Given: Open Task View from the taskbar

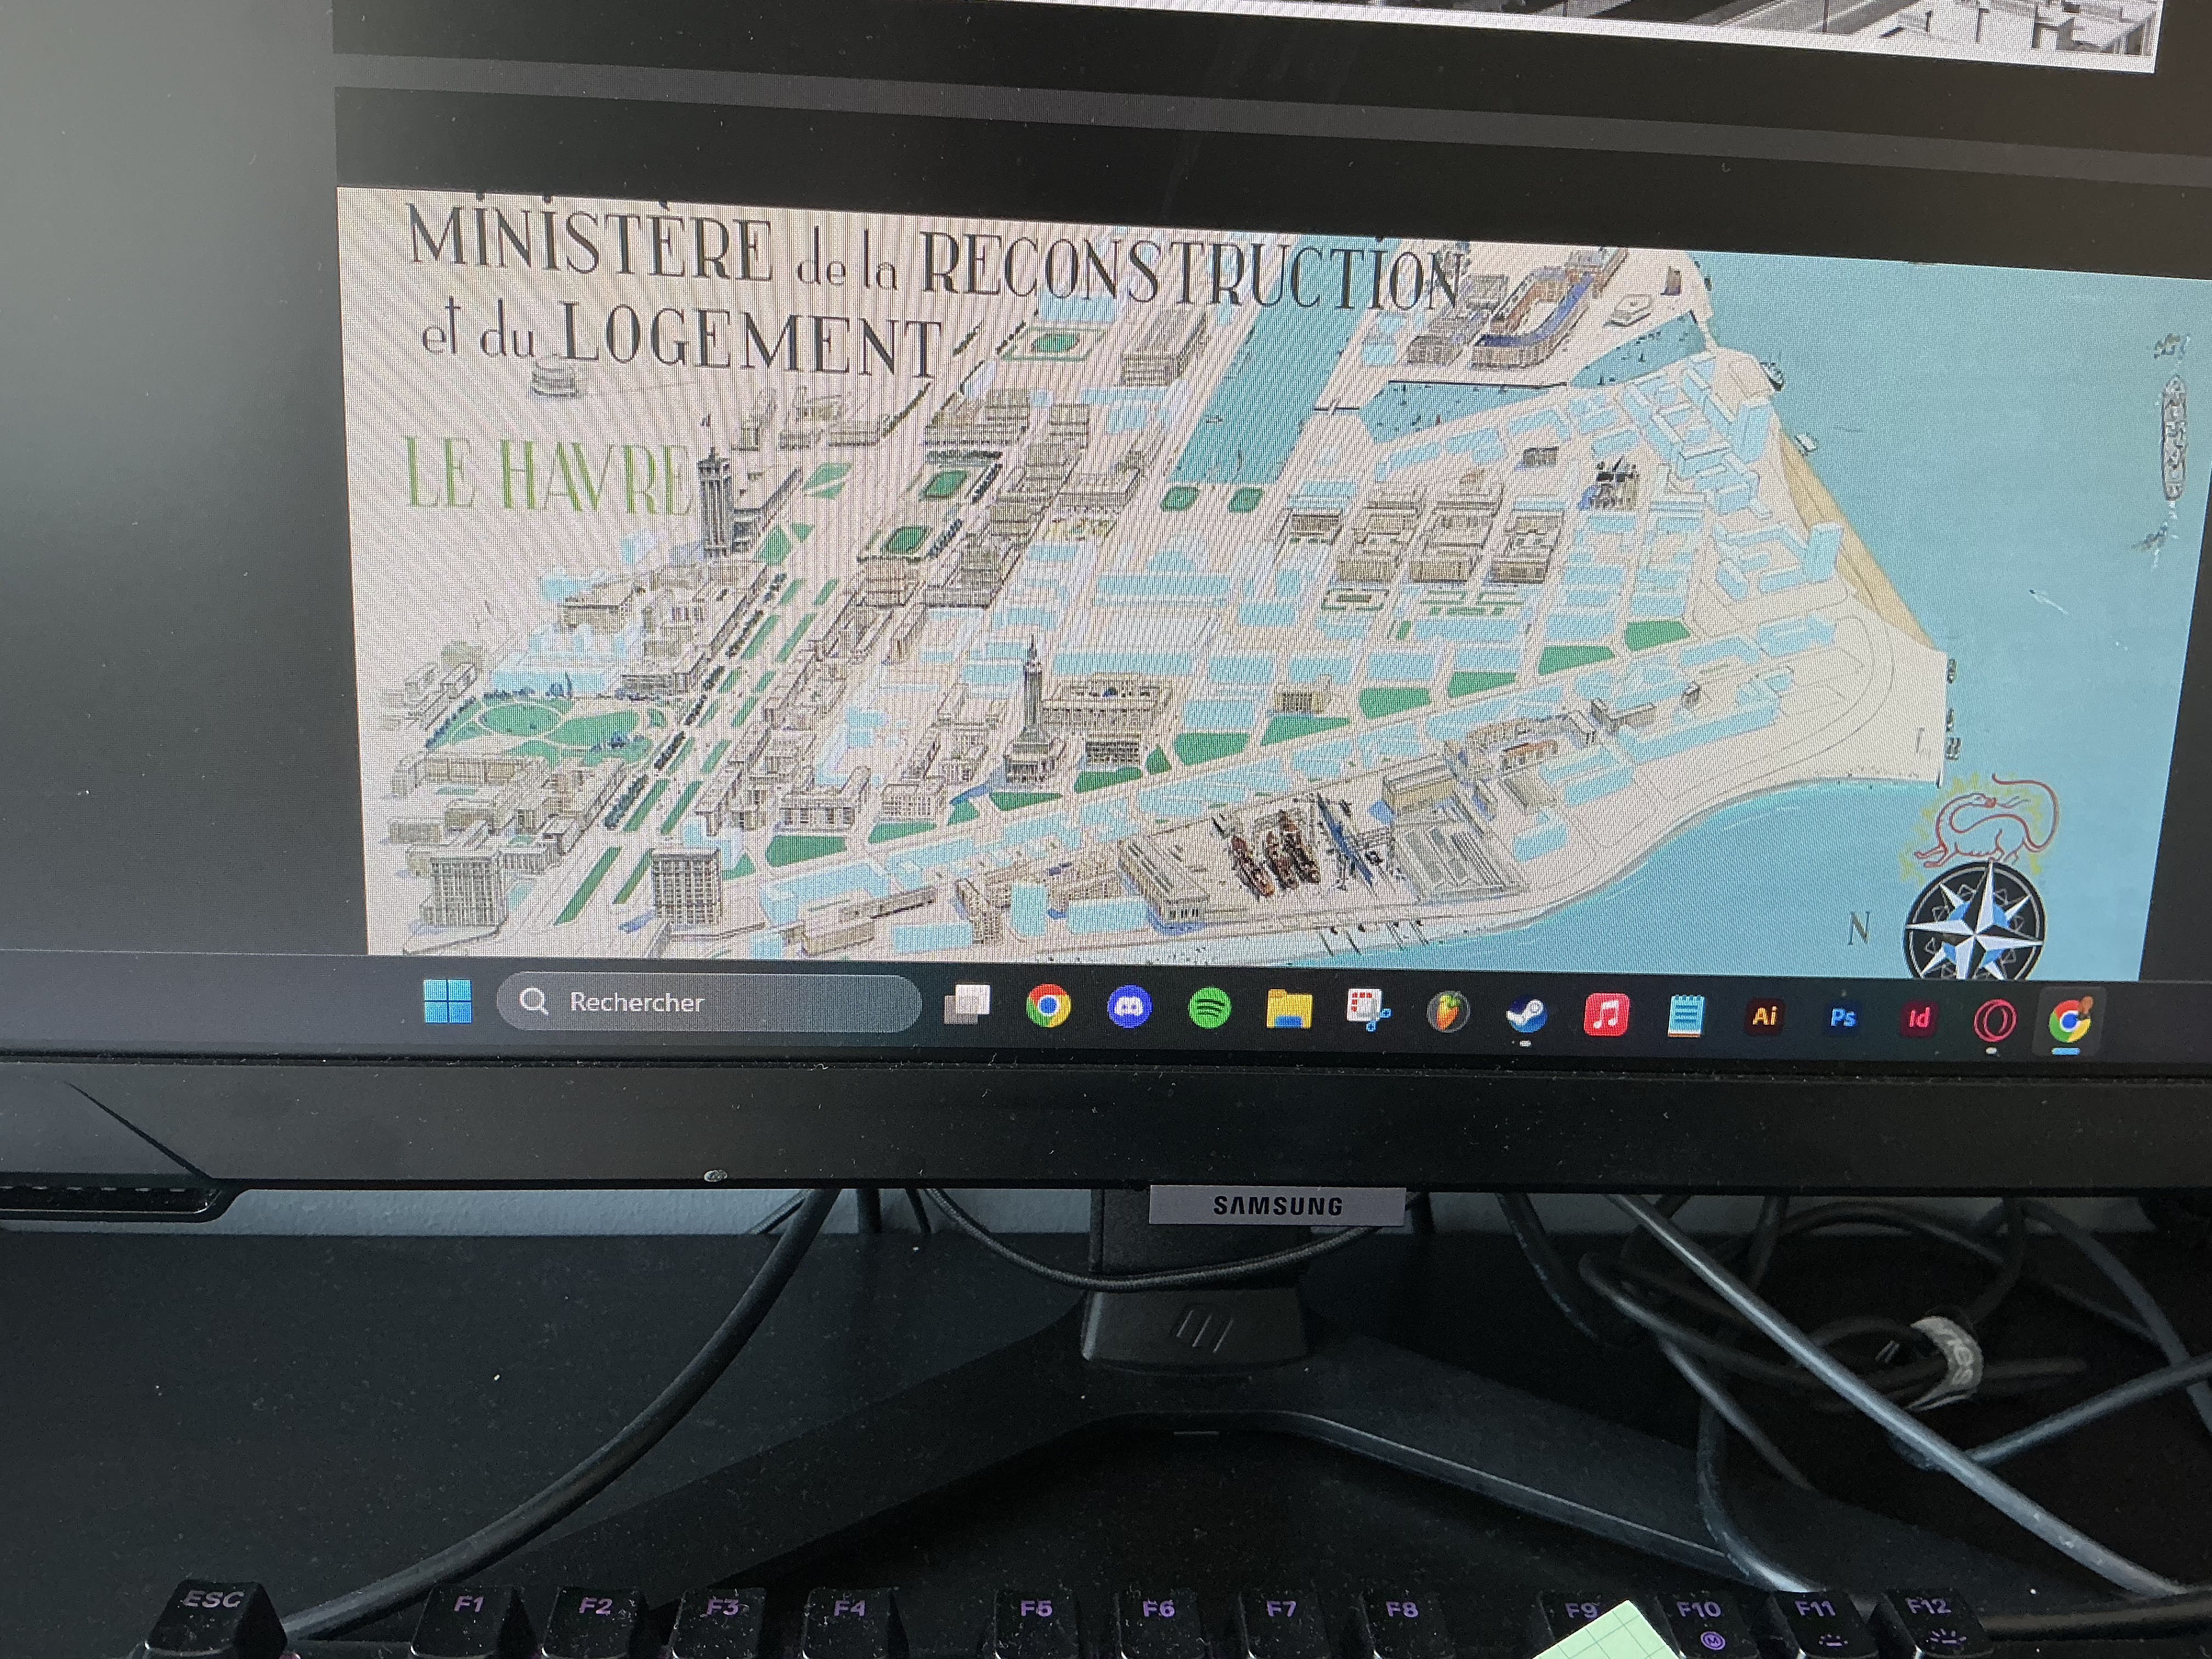Looking at the screenshot, I should click(967, 1004).
